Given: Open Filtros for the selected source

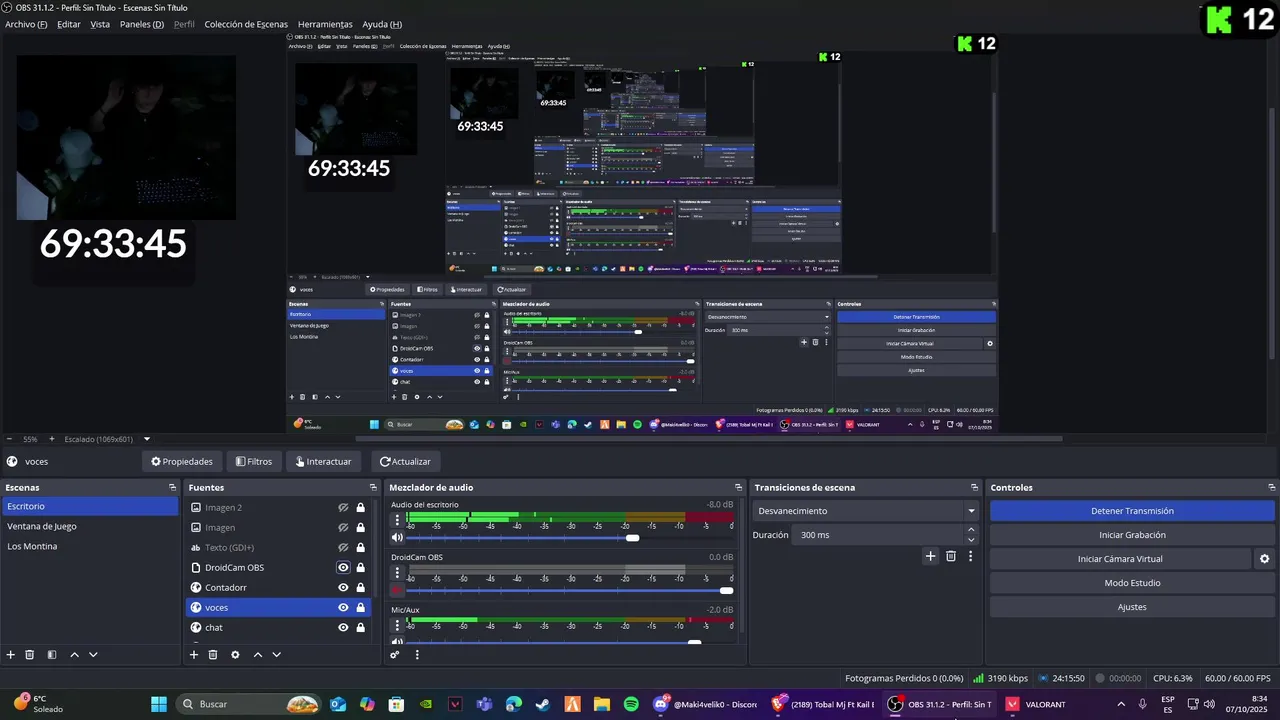Looking at the screenshot, I should pos(253,462).
